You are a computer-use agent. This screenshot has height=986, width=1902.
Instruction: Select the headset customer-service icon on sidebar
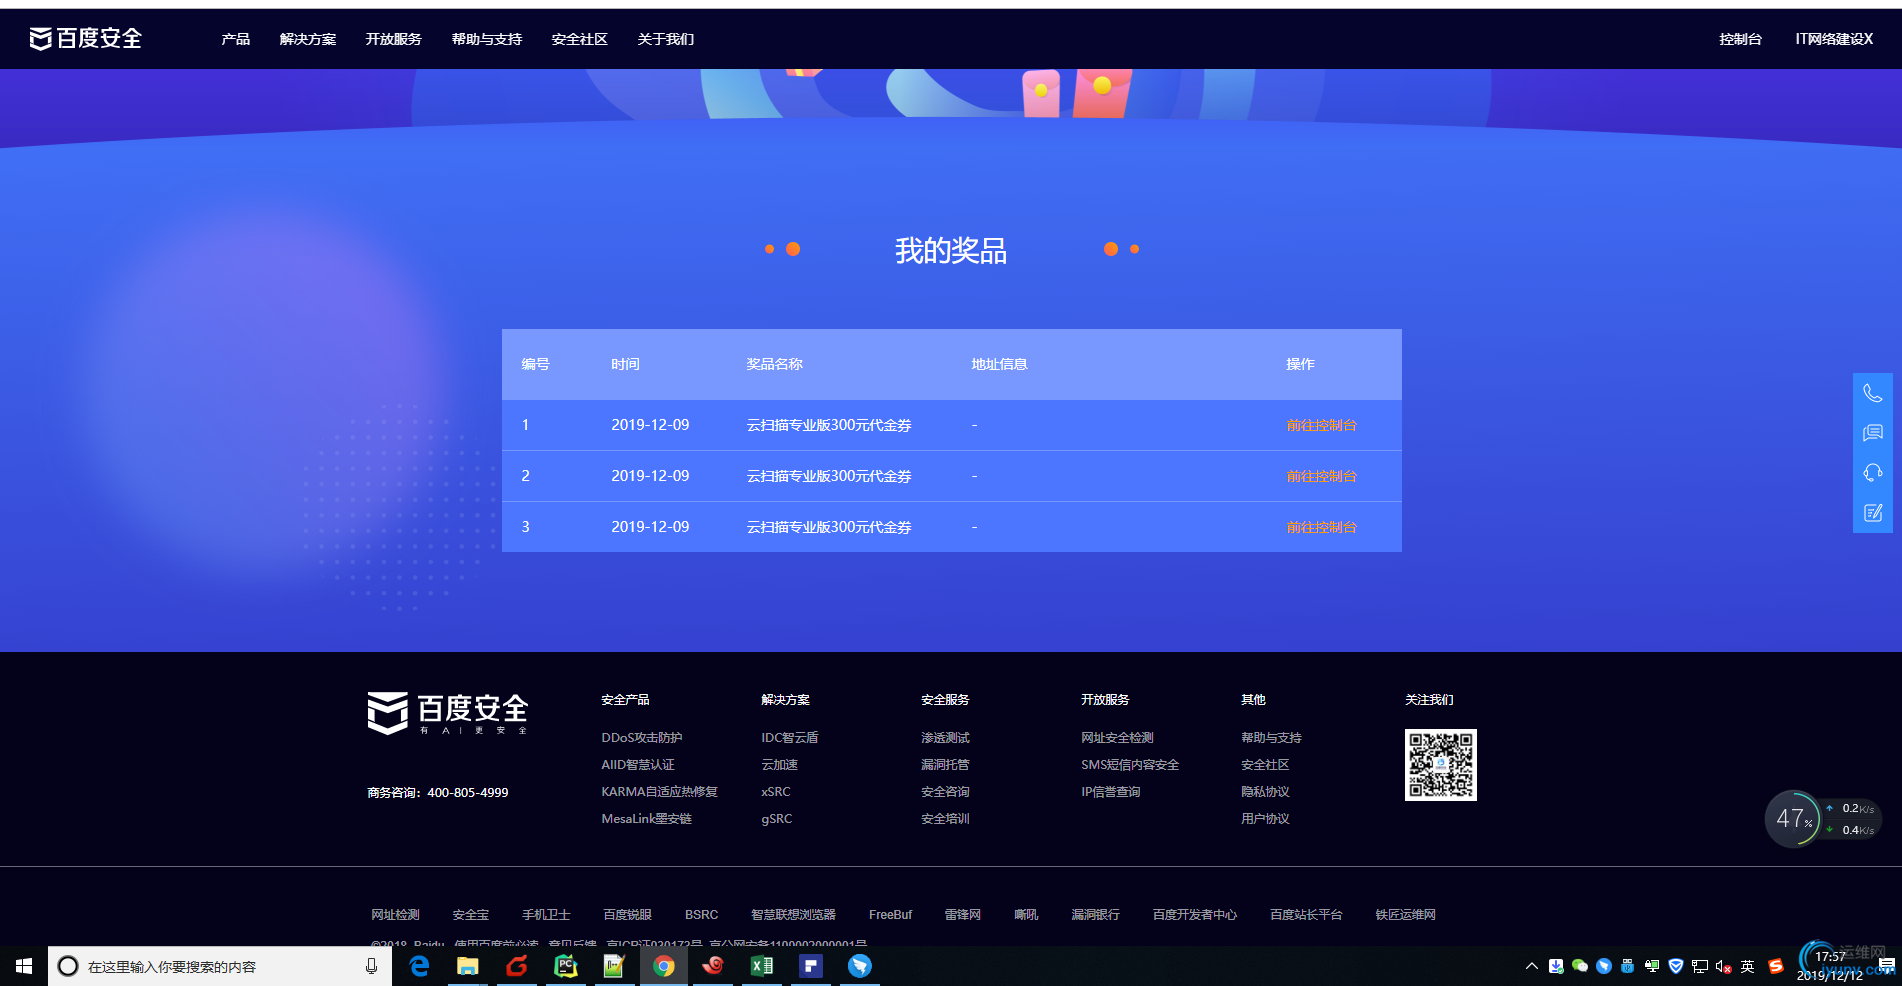tap(1872, 472)
